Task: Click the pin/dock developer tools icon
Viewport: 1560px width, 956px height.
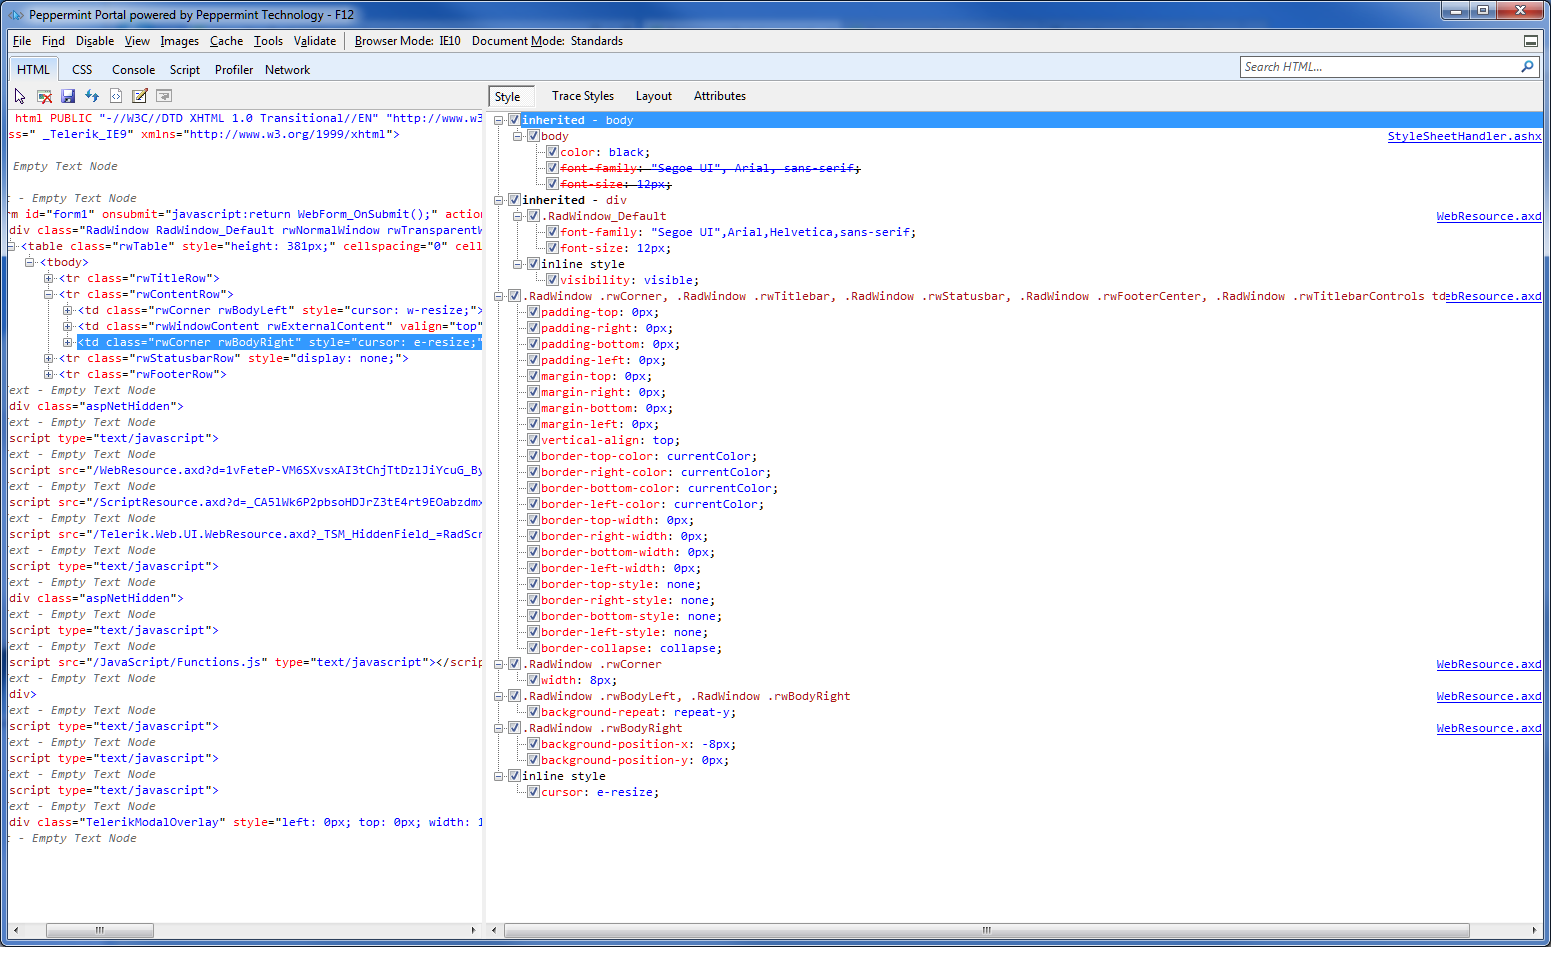Action: (1530, 41)
